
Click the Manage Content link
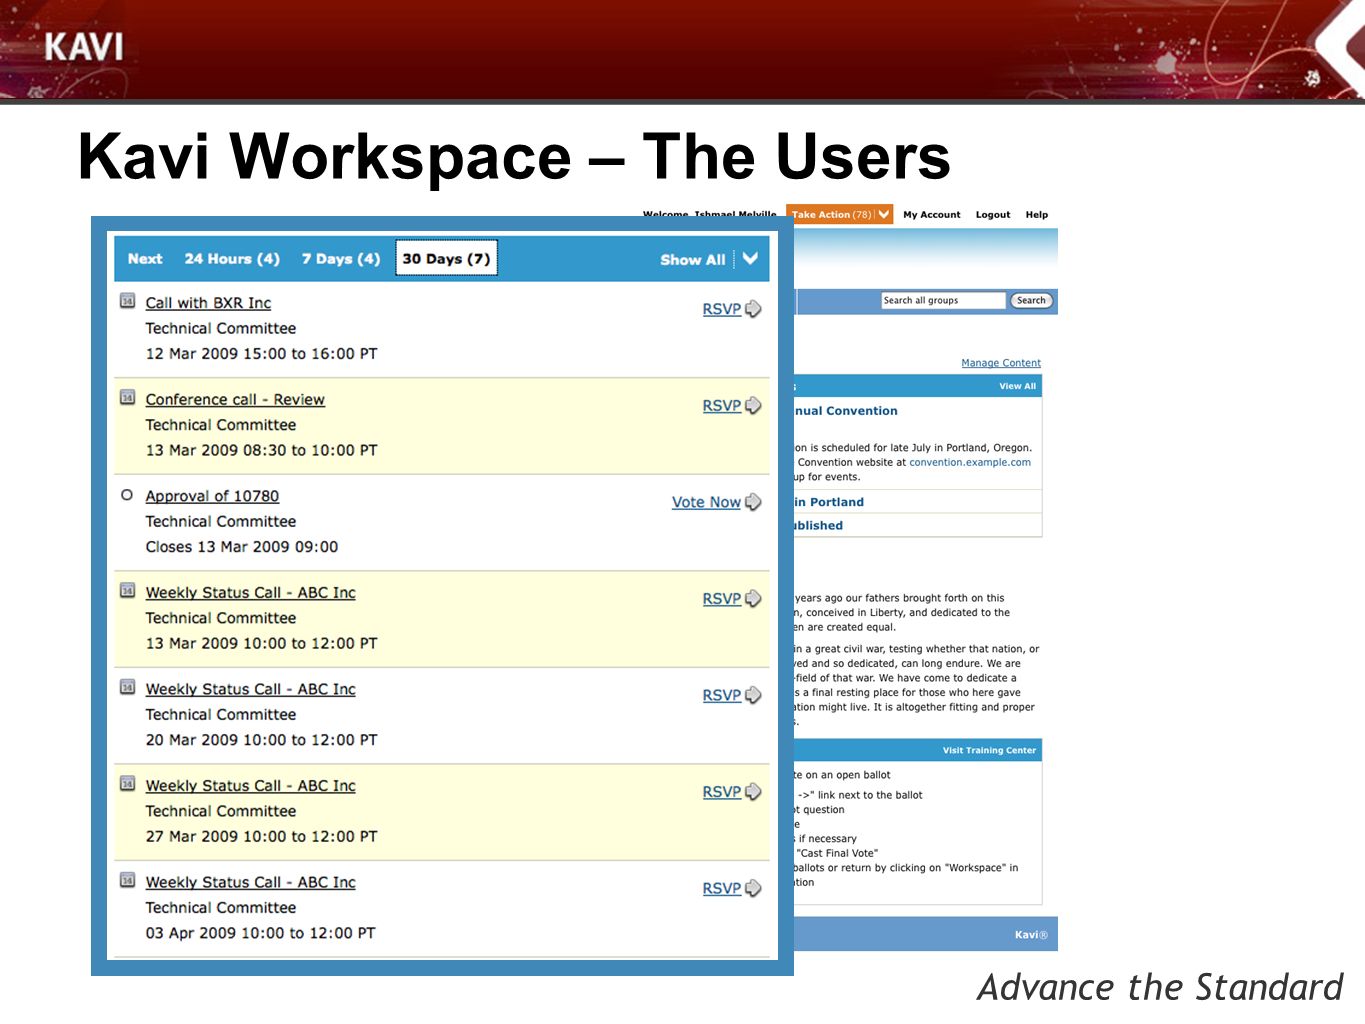(x=1001, y=363)
